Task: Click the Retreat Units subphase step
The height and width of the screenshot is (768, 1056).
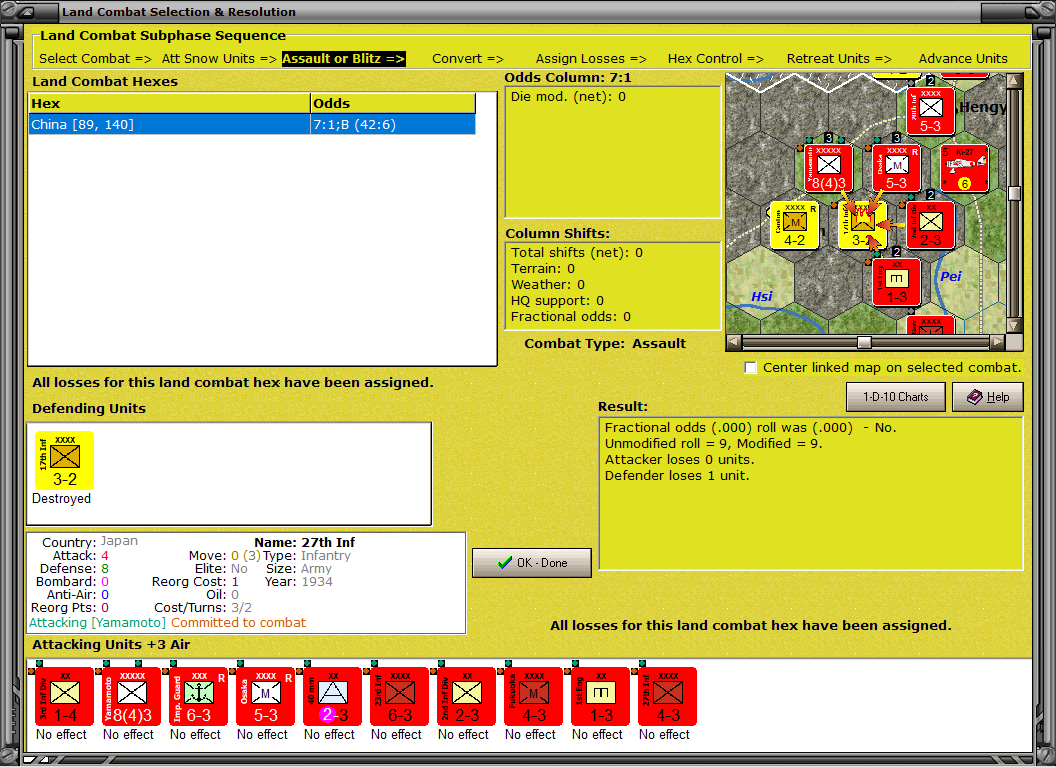Action: [839, 59]
